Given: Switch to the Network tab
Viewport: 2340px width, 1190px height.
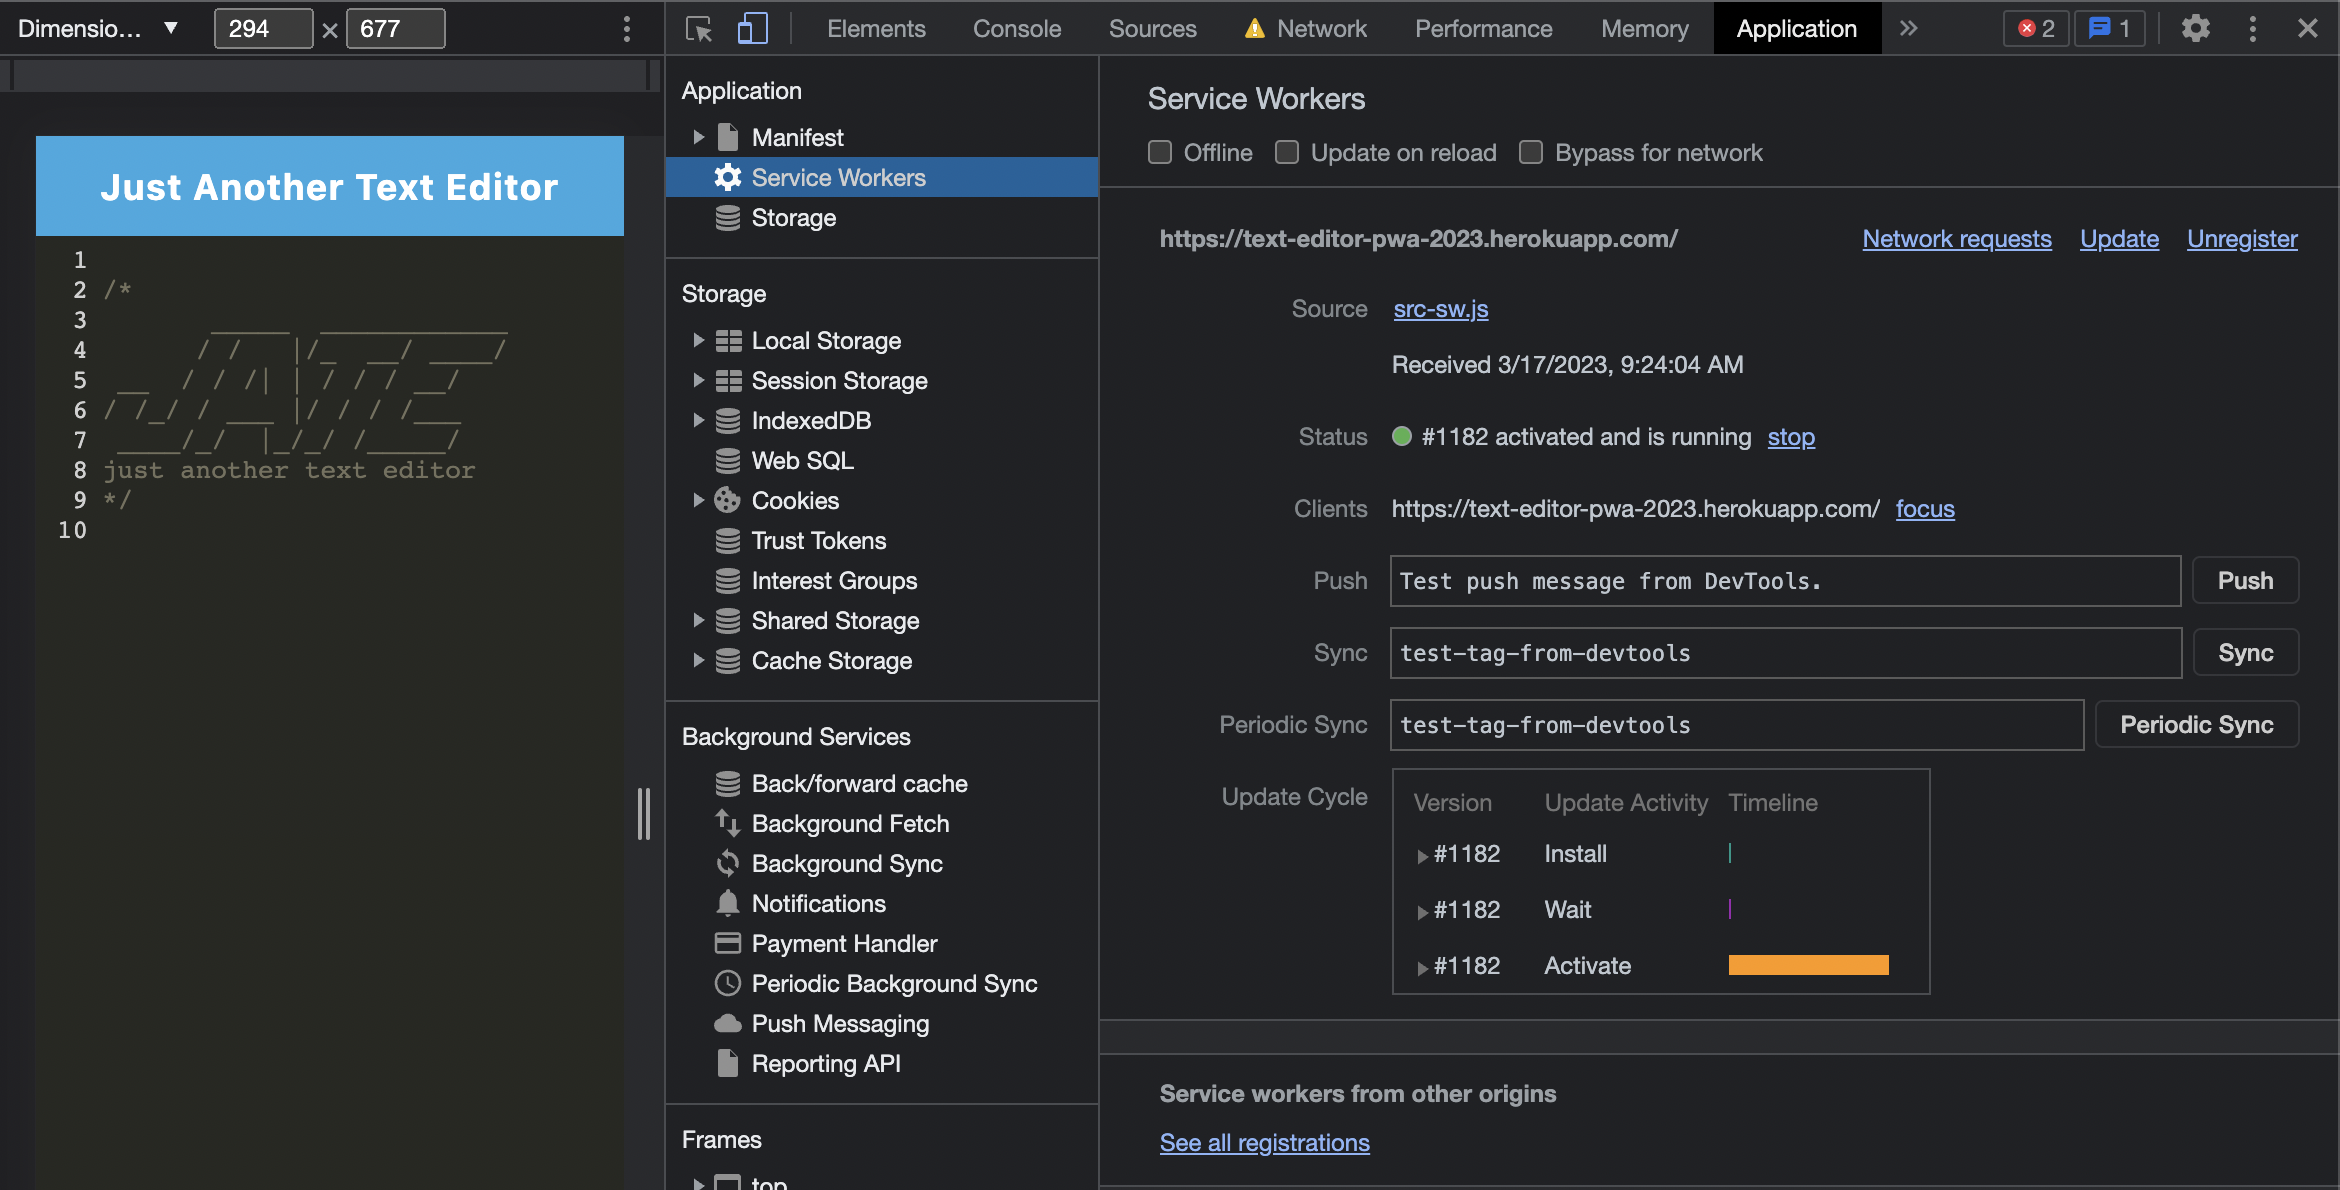Looking at the screenshot, I should pos(1320,29).
